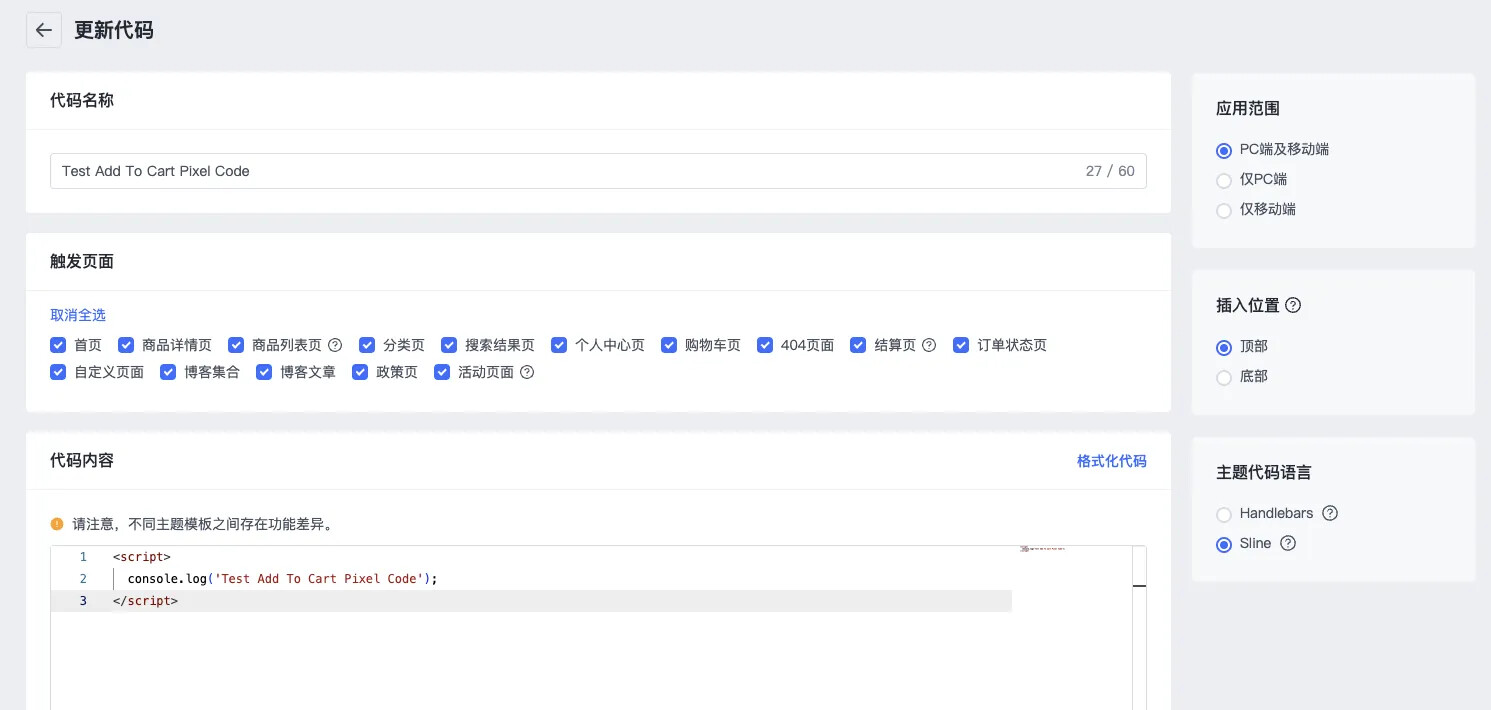Toggle the 404页面 checkbox
The image size is (1491, 710).
[x=765, y=345]
